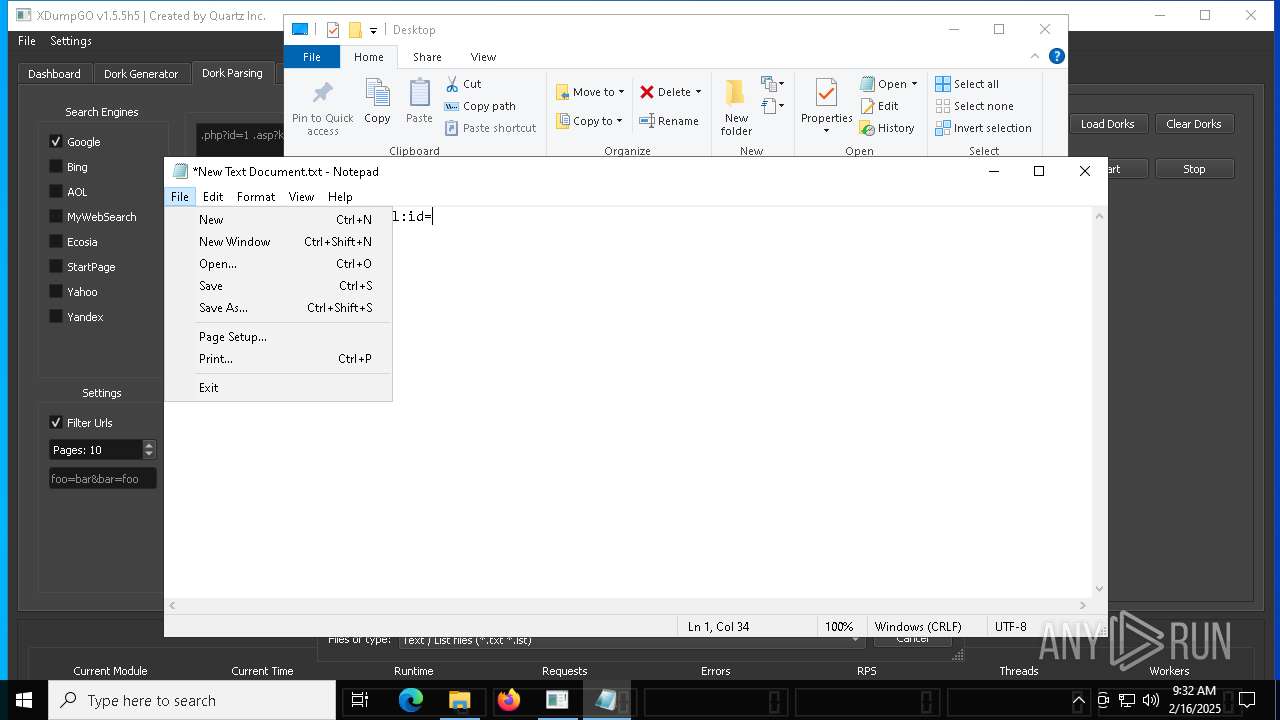Click the blue File button in Explorer
Viewport: 1280px width, 720px height.
tap(312, 57)
